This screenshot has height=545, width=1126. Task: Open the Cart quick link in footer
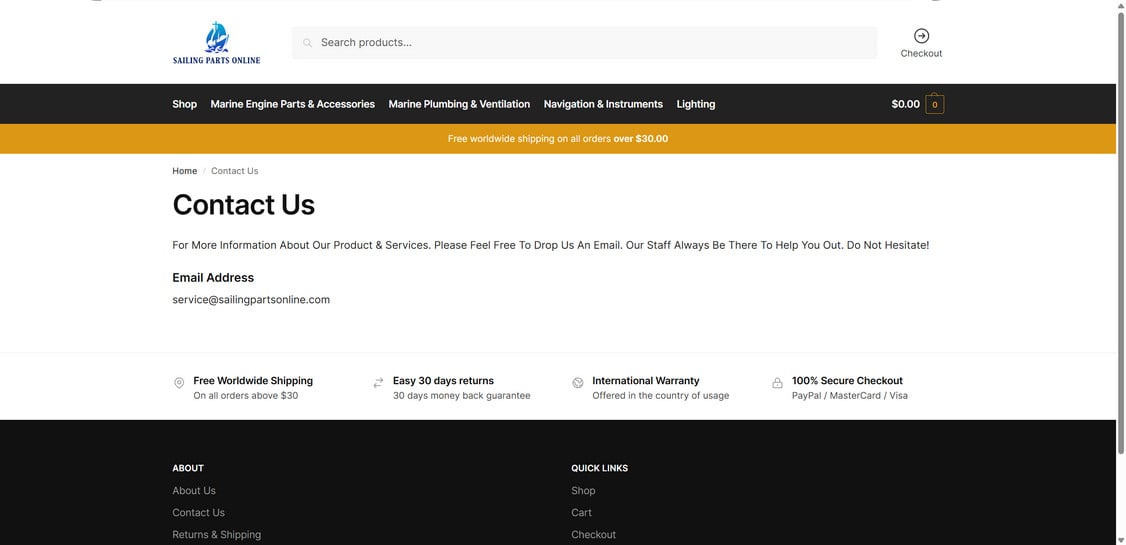pos(582,513)
